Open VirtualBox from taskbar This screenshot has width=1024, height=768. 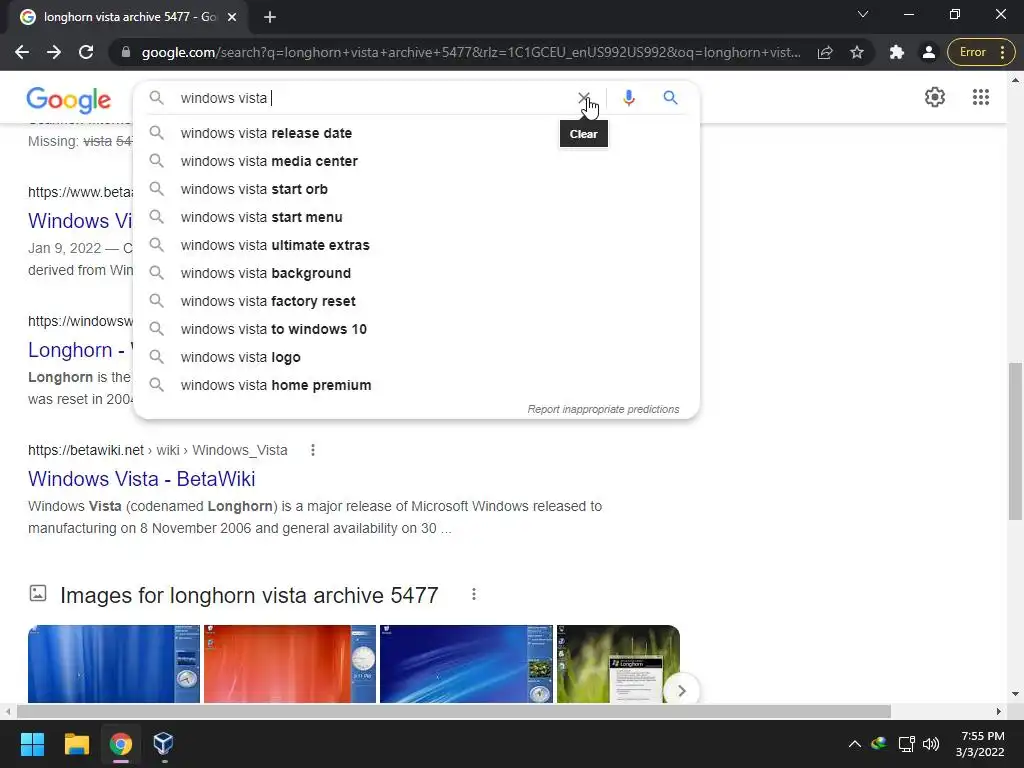[163, 744]
